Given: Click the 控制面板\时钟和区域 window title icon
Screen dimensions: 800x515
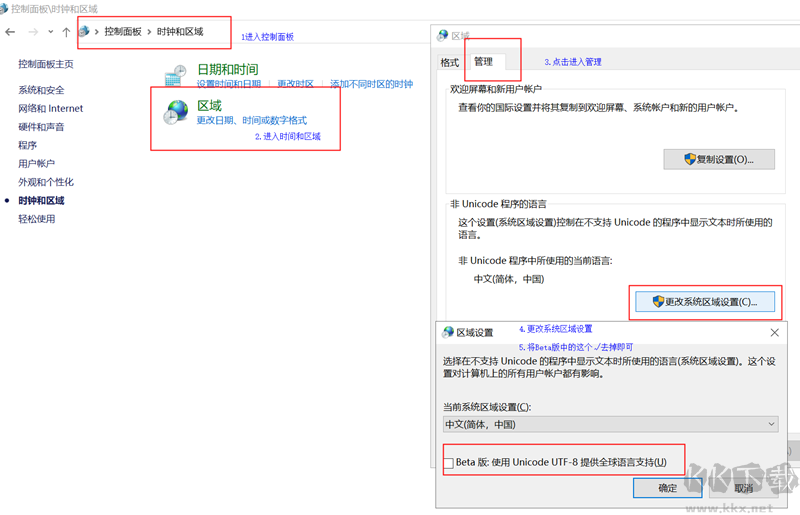Looking at the screenshot, I should pos(4,9).
